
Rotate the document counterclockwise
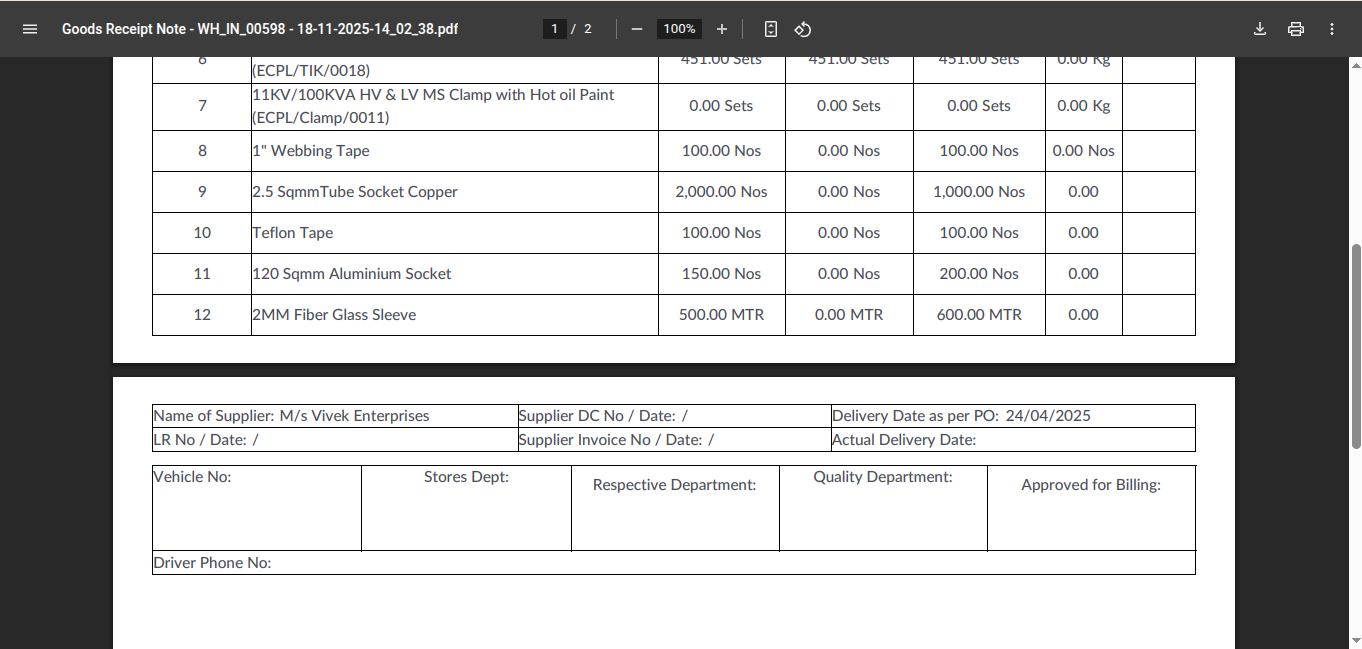pyautogui.click(x=802, y=29)
